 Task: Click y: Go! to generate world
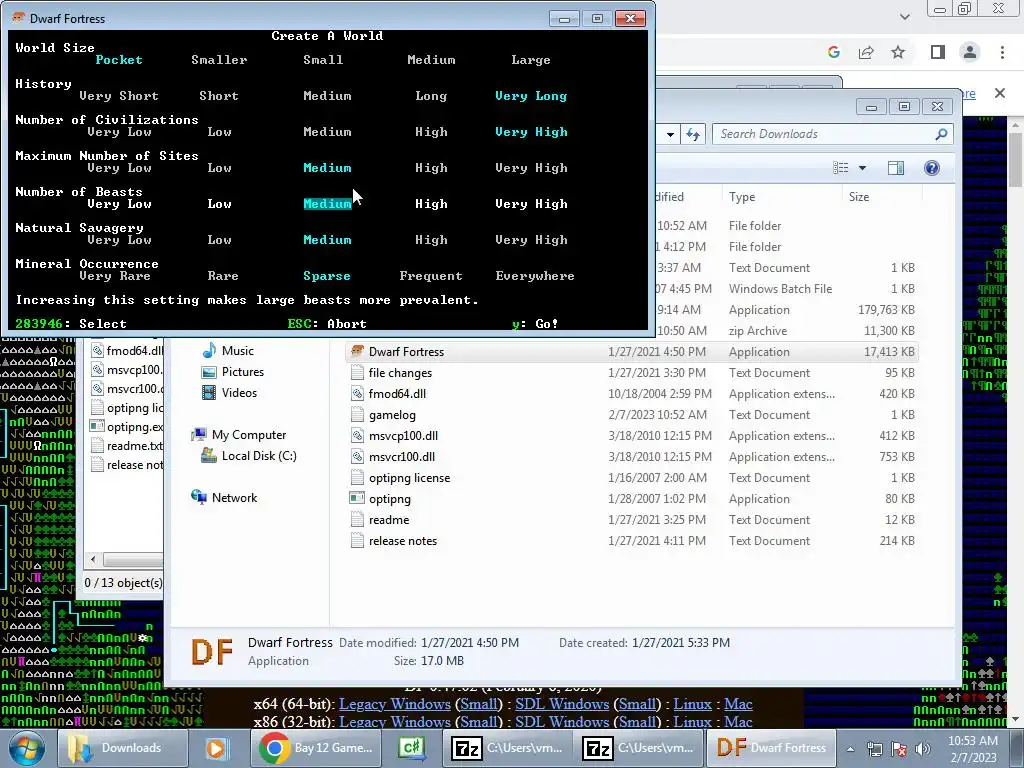535,323
